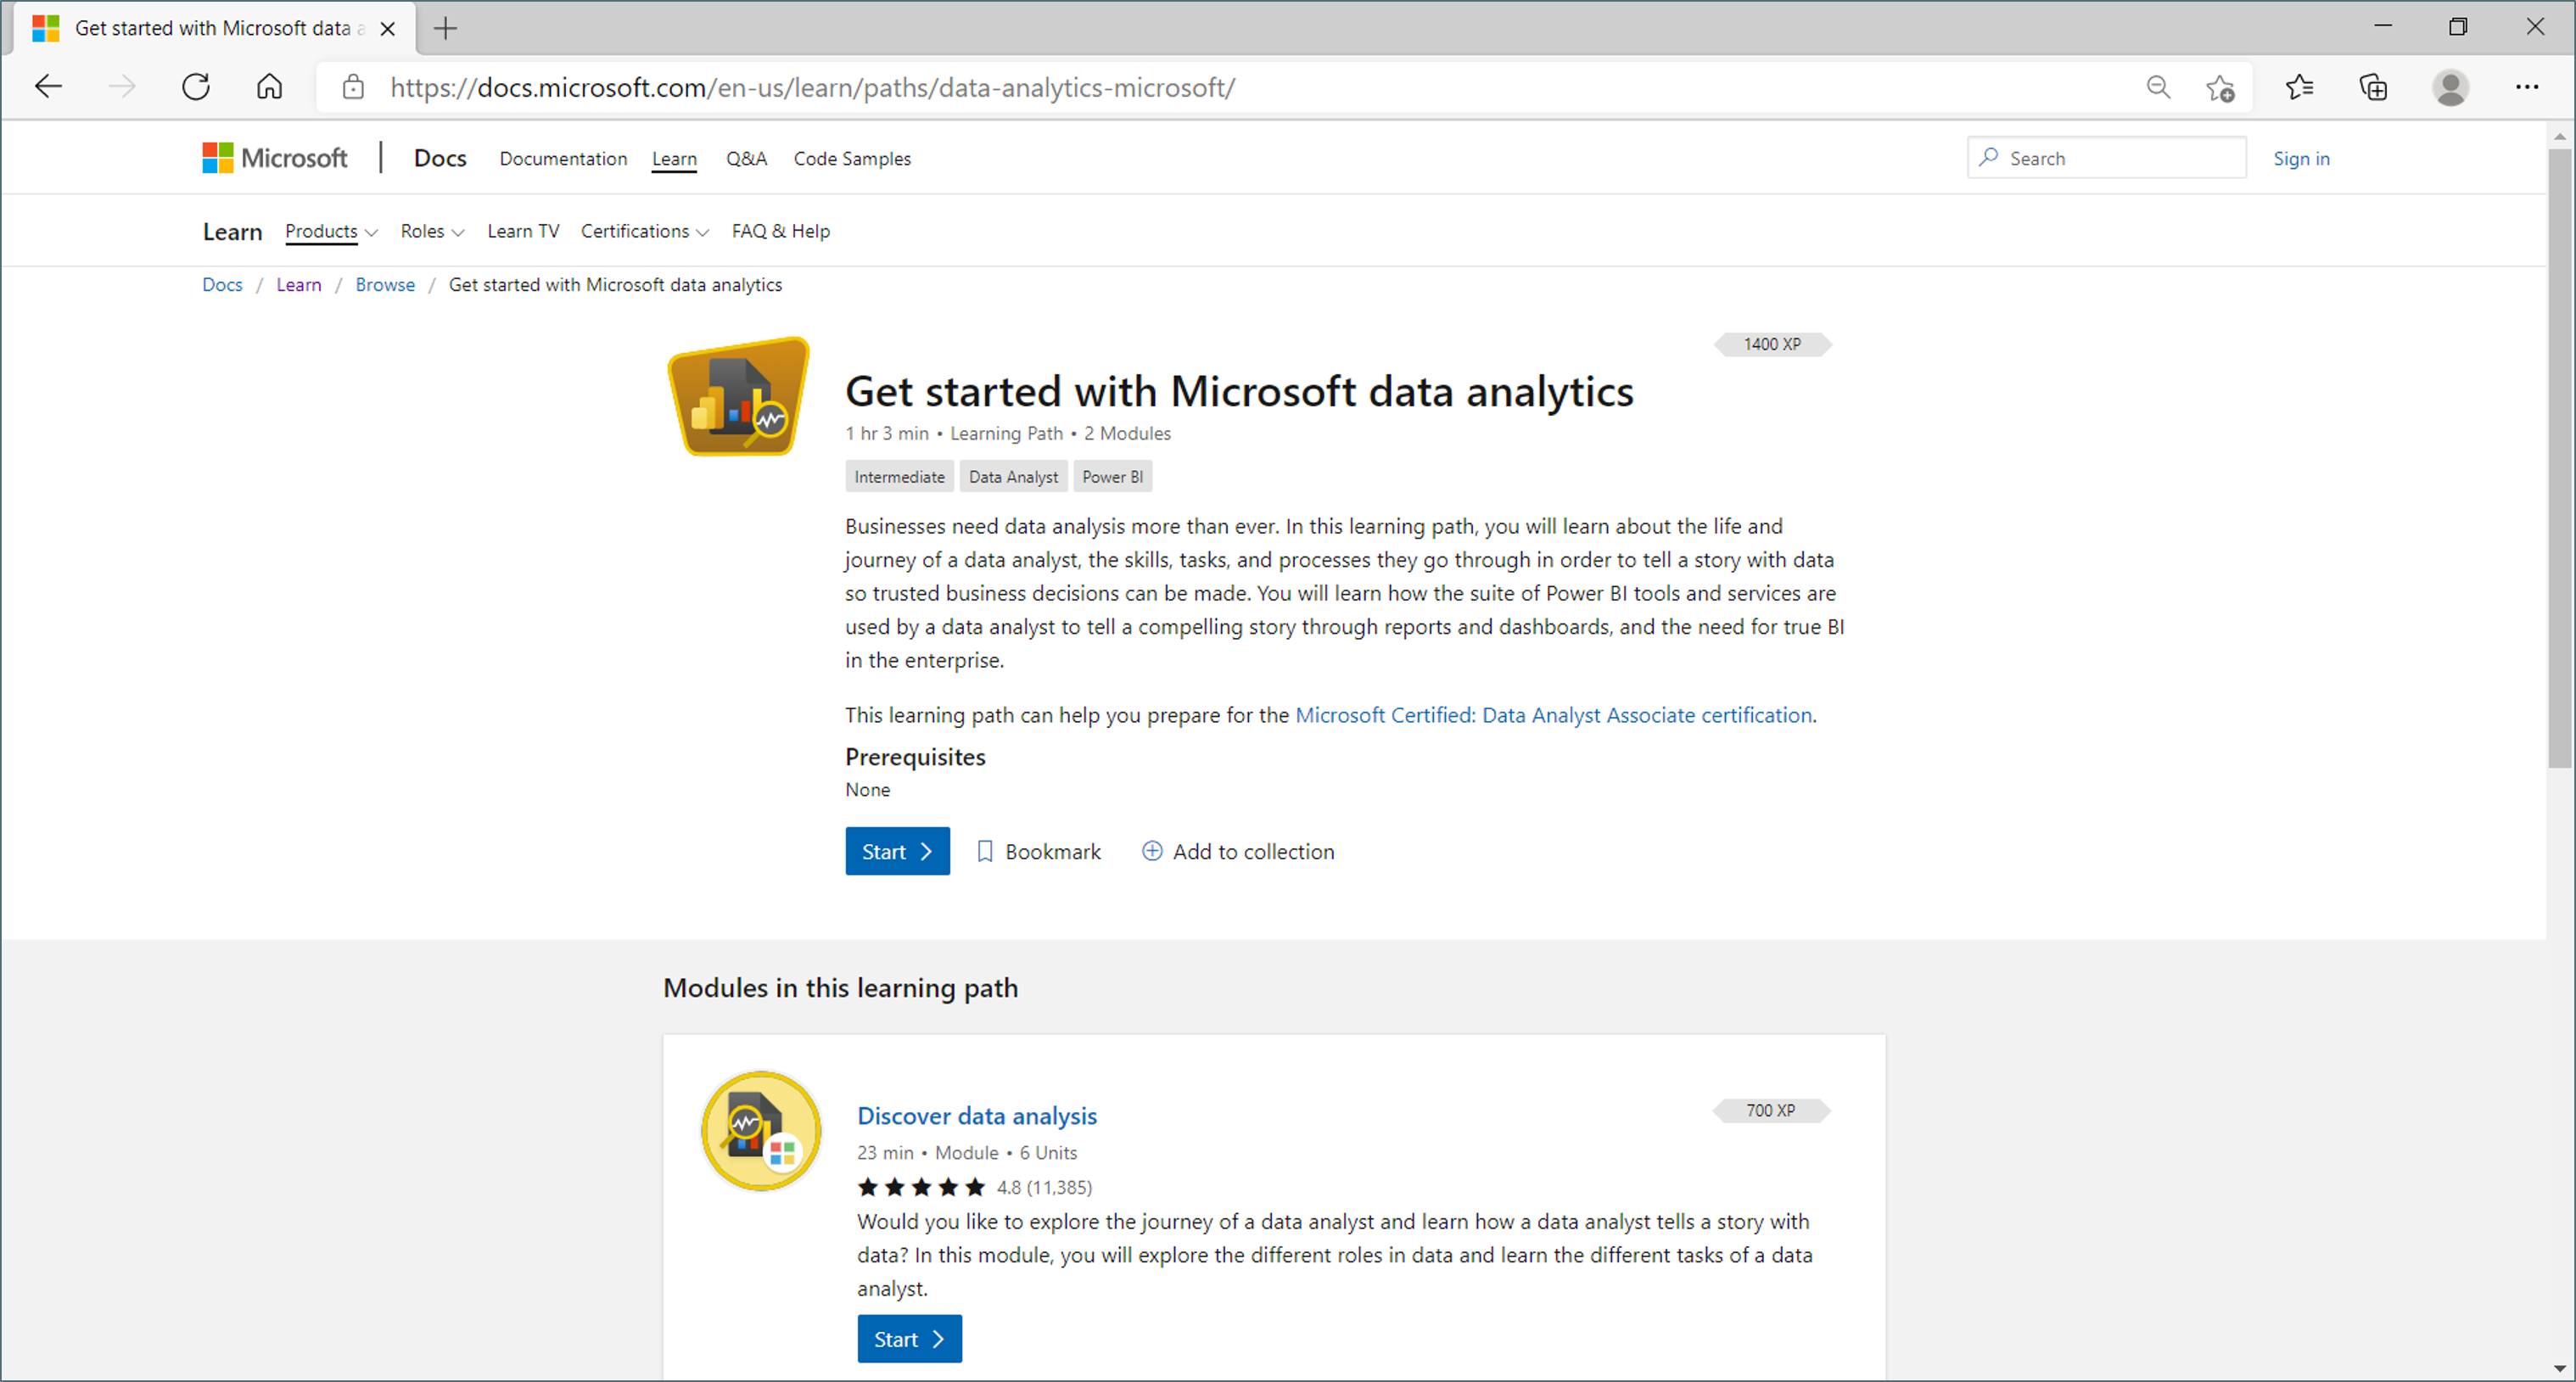Screen dimensions: 2576x1382
Task: Click the Intermediate tag
Action: [899, 477]
